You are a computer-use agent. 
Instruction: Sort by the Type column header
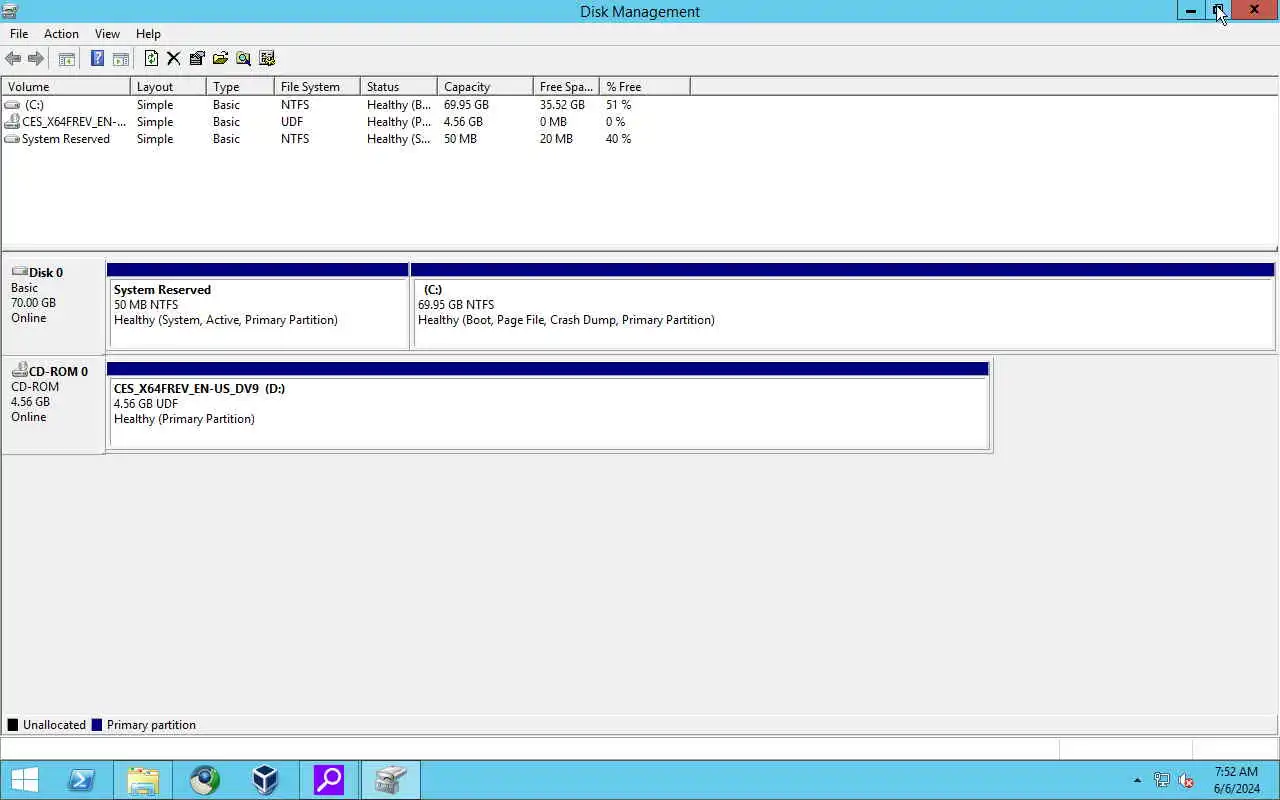coord(240,87)
